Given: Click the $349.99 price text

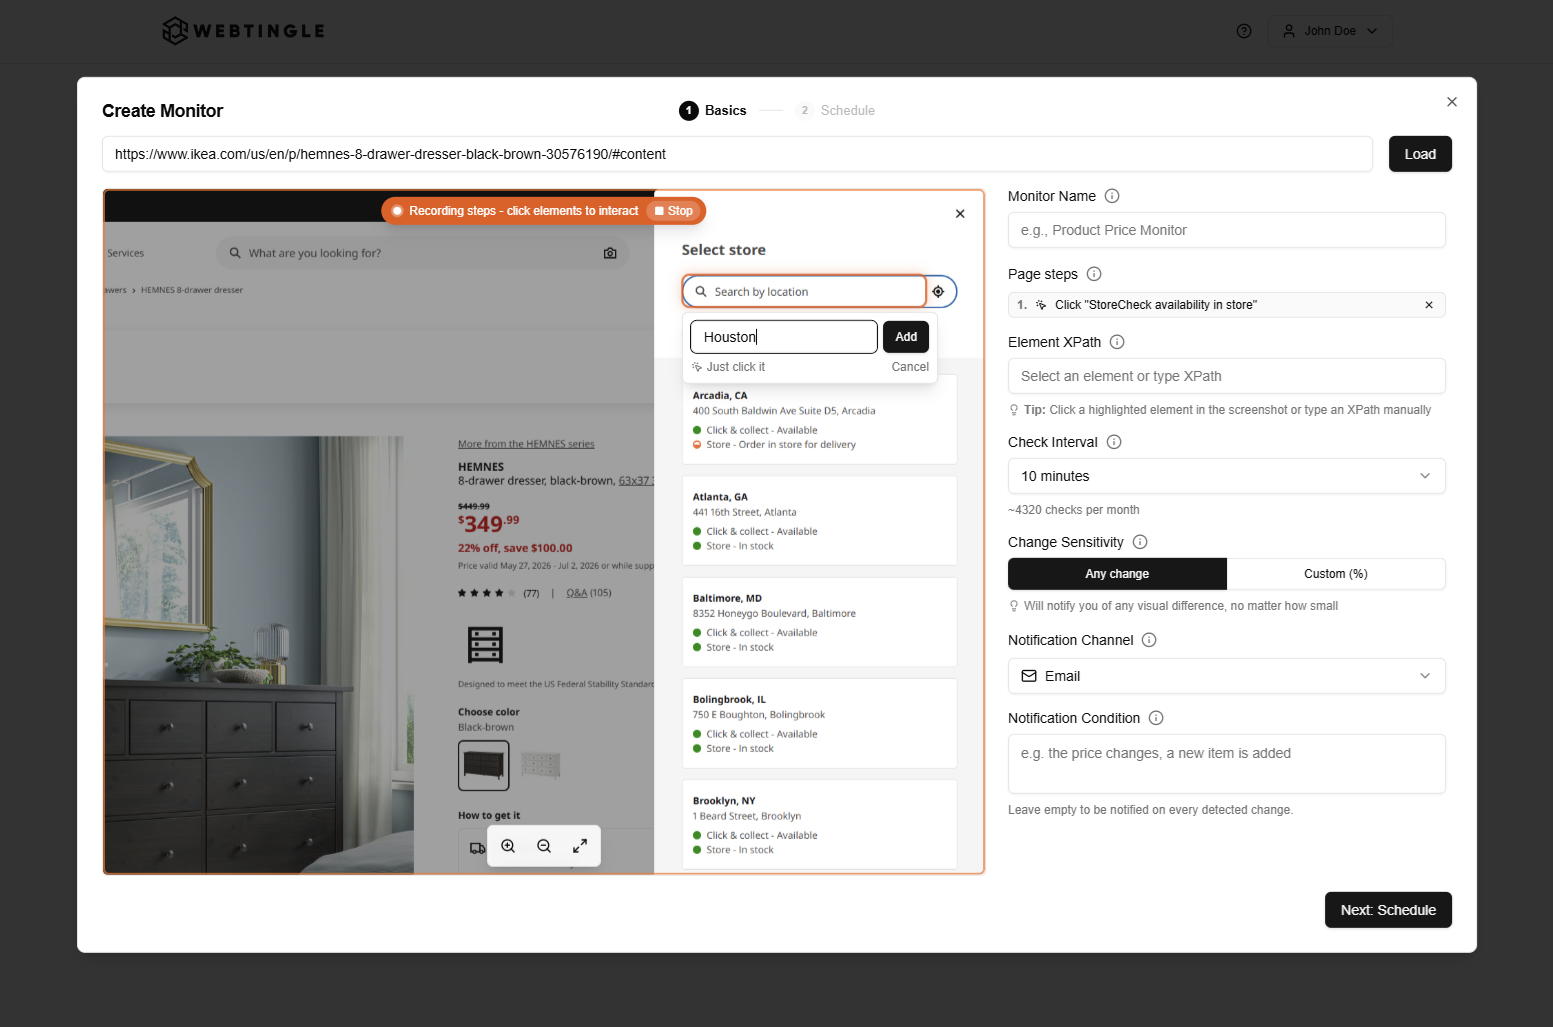Looking at the screenshot, I should tap(488, 523).
